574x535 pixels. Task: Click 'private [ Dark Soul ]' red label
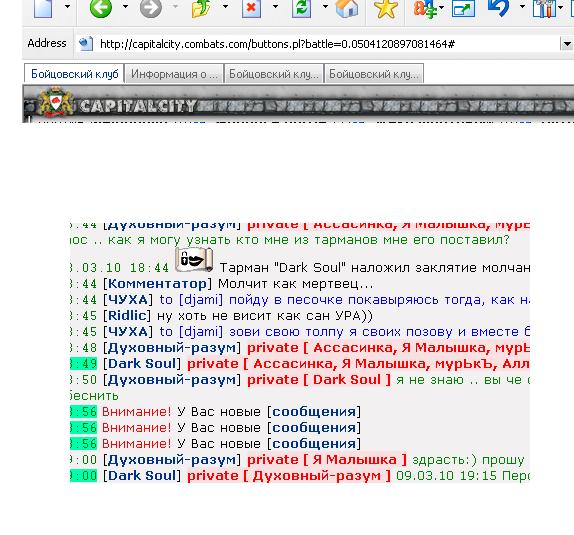click(x=319, y=380)
